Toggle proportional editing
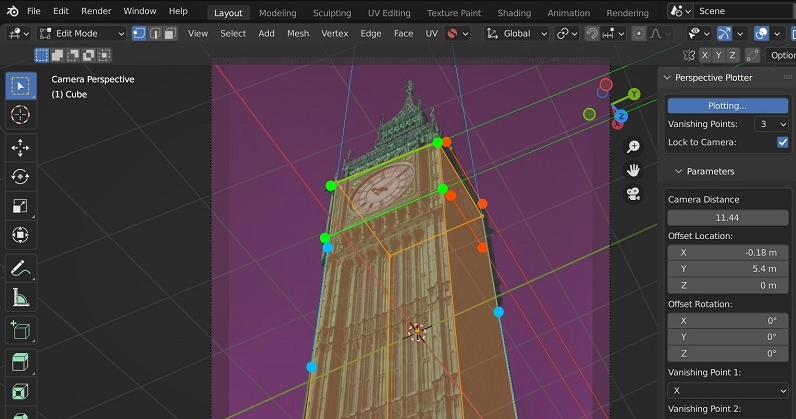This screenshot has width=796, height=419. [639, 34]
